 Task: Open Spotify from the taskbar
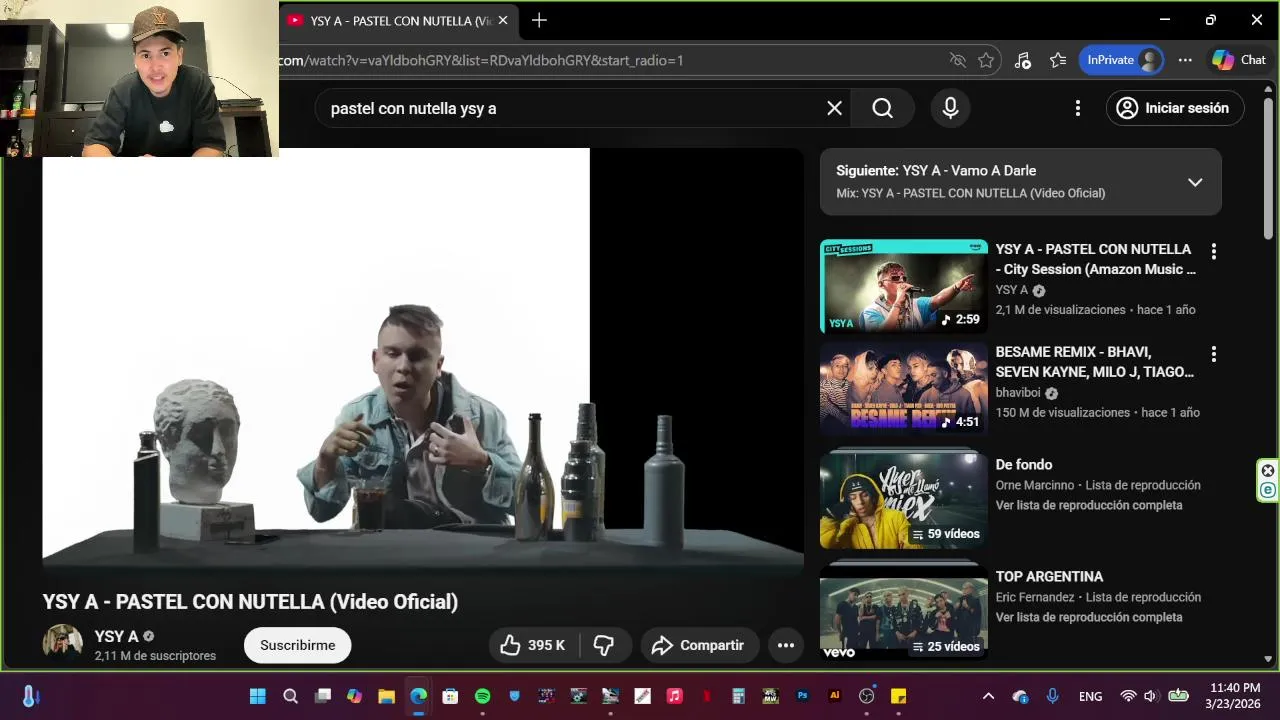482,696
